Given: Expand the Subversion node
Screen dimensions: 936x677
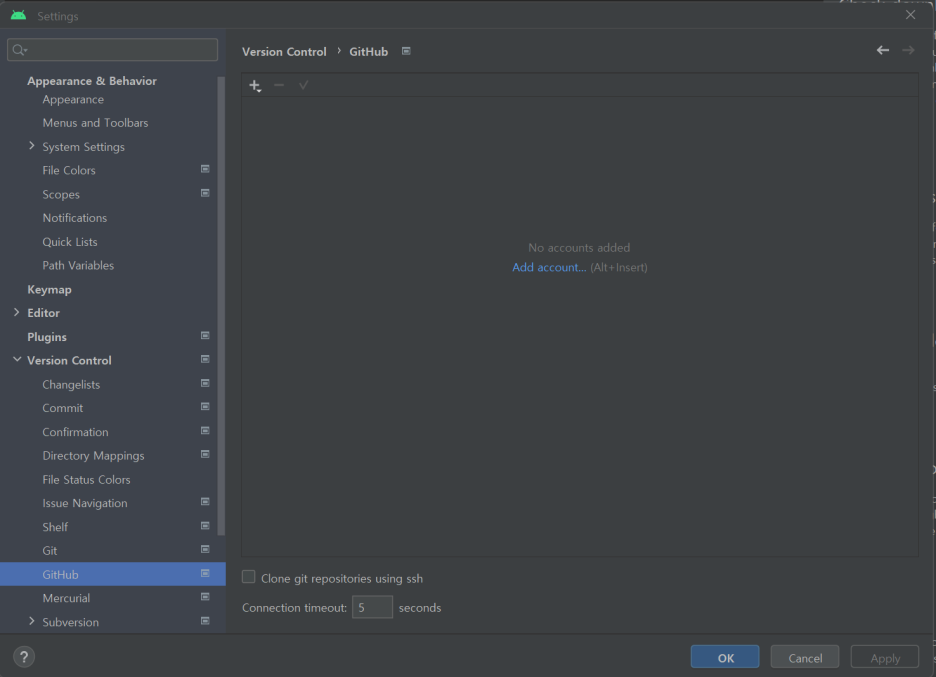Looking at the screenshot, I should (32, 621).
